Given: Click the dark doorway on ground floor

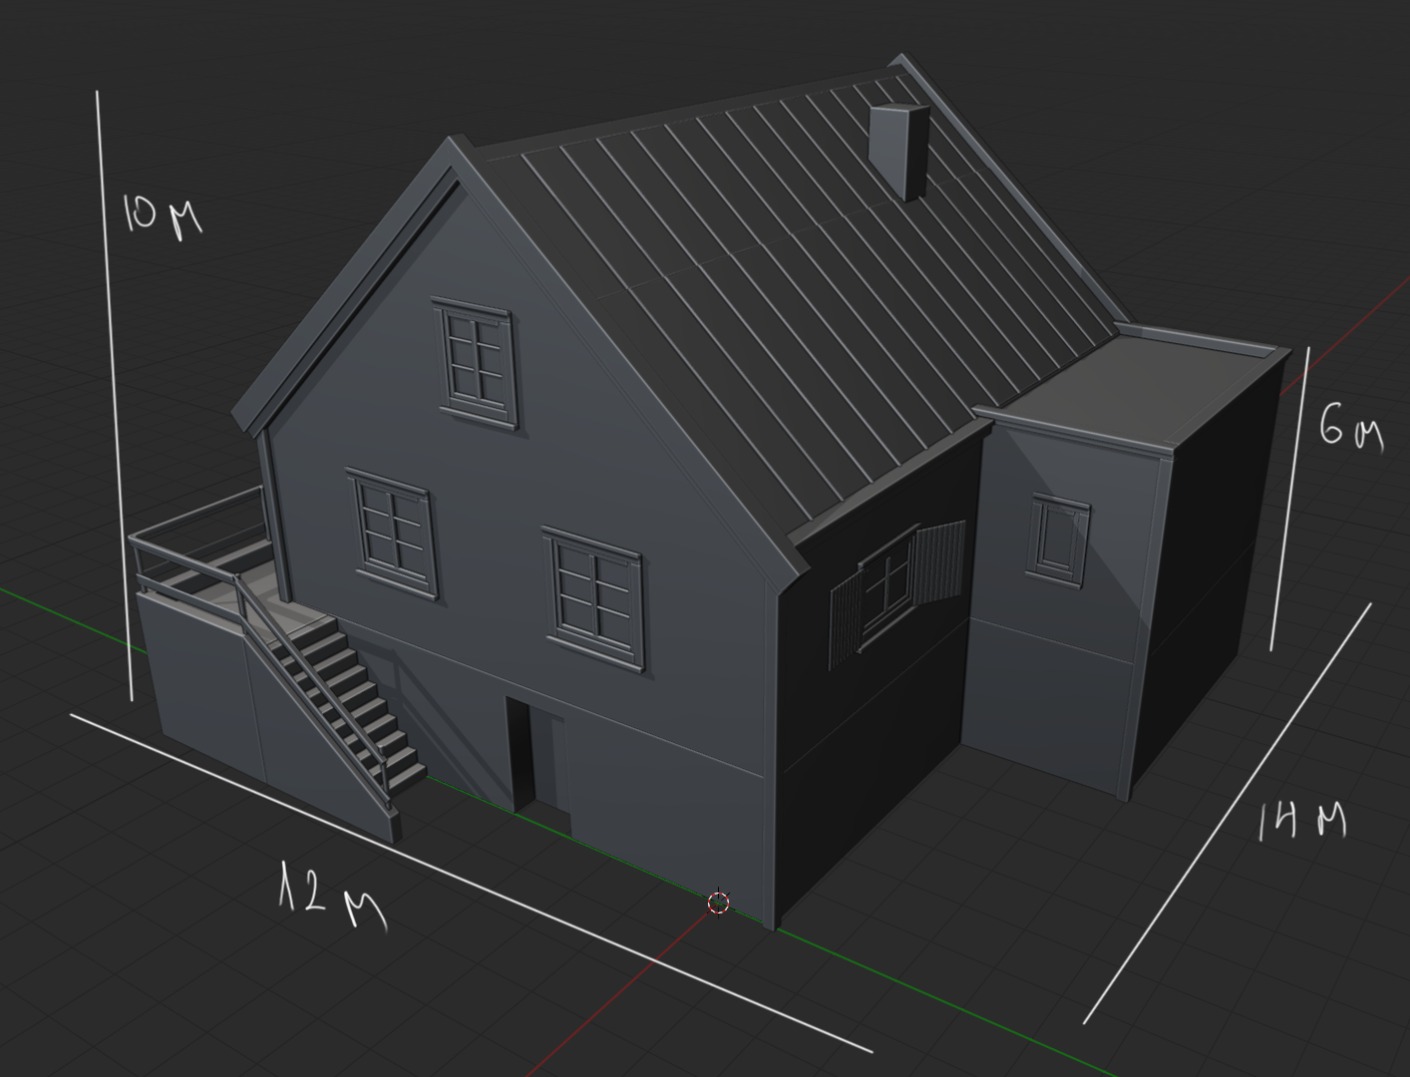Looking at the screenshot, I should [x=522, y=750].
